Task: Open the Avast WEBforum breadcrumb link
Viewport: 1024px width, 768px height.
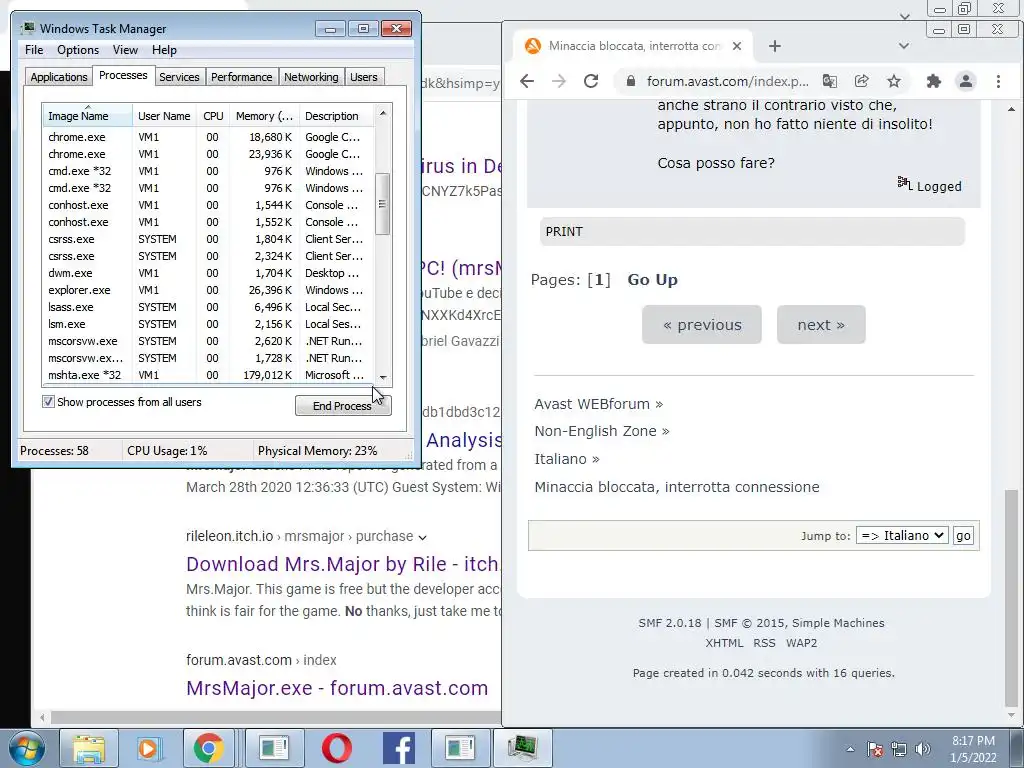Action: 592,404
